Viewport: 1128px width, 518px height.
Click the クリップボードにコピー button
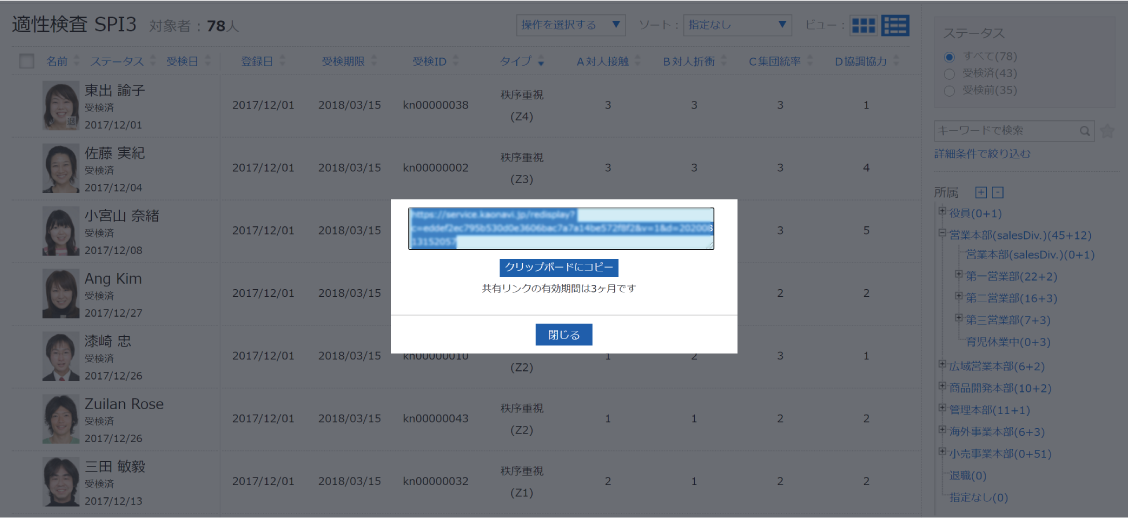[x=559, y=268]
